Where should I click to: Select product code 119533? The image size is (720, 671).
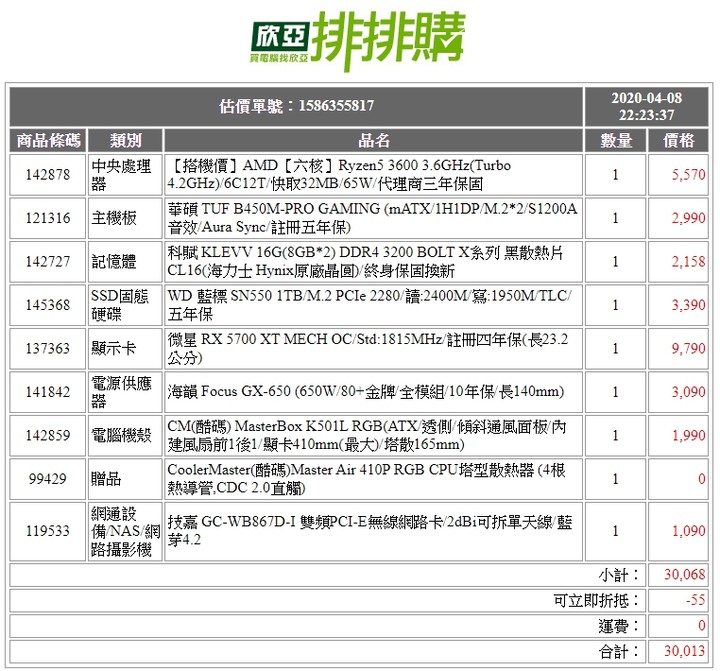pos(48,531)
